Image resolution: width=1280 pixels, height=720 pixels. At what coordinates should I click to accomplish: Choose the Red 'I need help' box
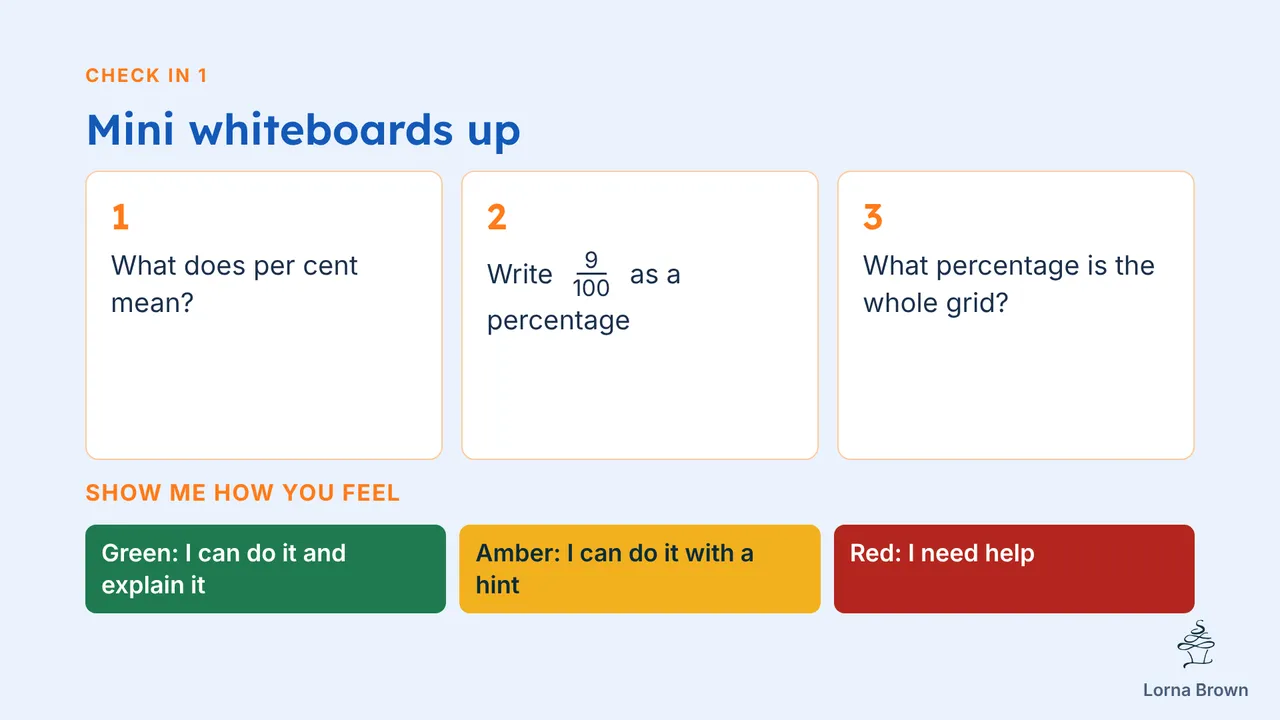click(x=1014, y=569)
